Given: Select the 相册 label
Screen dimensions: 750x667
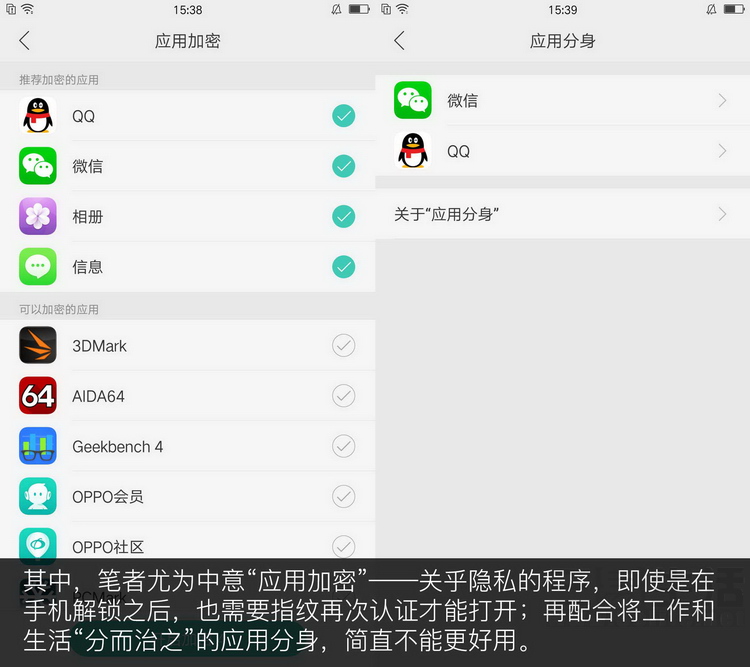Looking at the screenshot, I should (x=88, y=217).
